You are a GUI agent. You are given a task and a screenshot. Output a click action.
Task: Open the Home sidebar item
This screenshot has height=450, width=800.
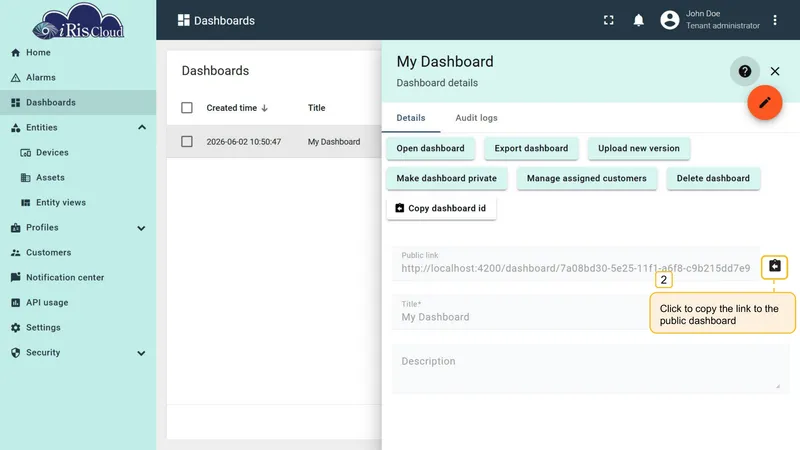[78, 53]
